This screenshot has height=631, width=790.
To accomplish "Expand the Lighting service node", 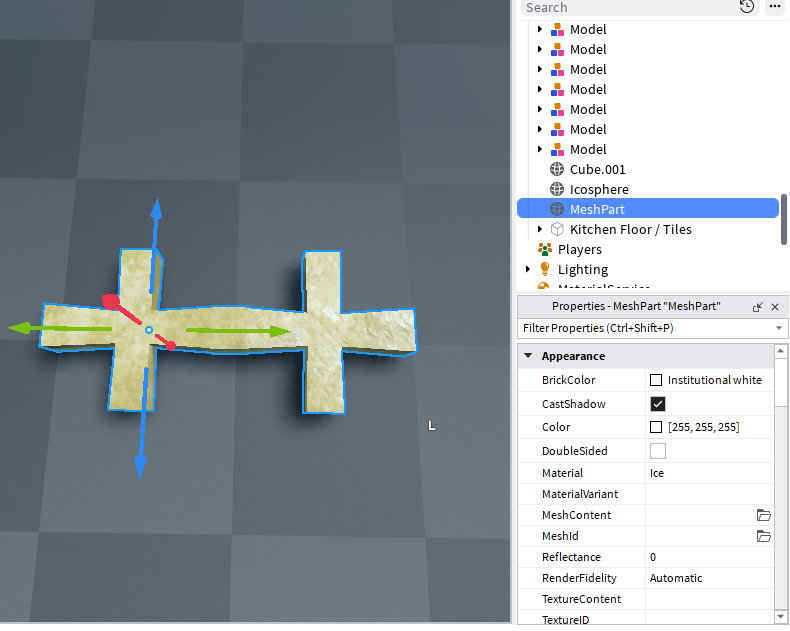I will tap(528, 269).
